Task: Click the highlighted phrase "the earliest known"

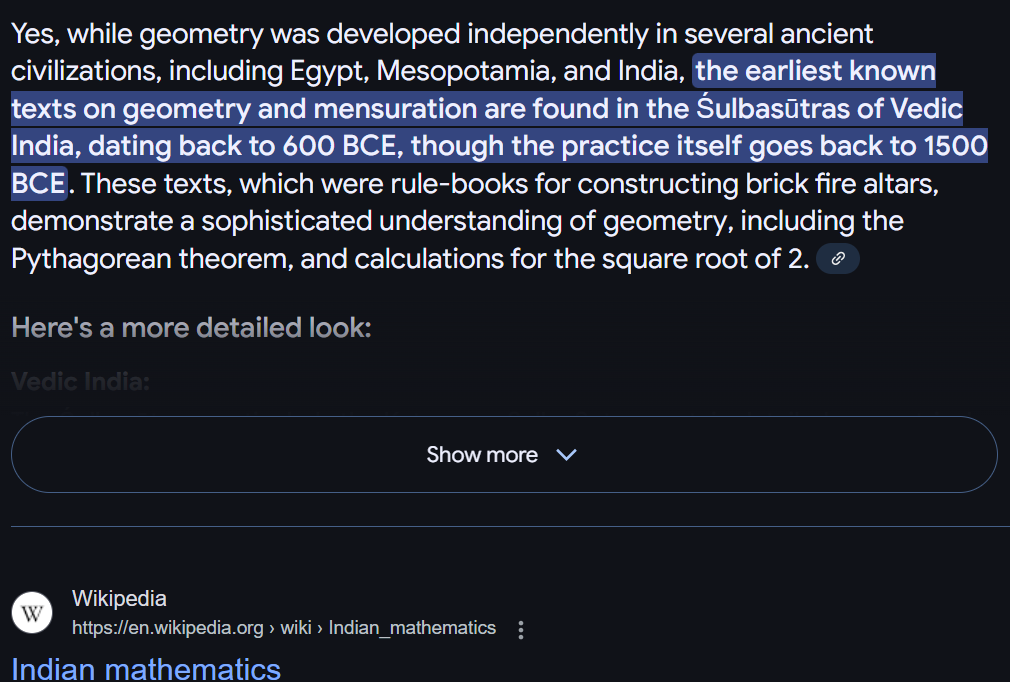Action: tap(815, 71)
